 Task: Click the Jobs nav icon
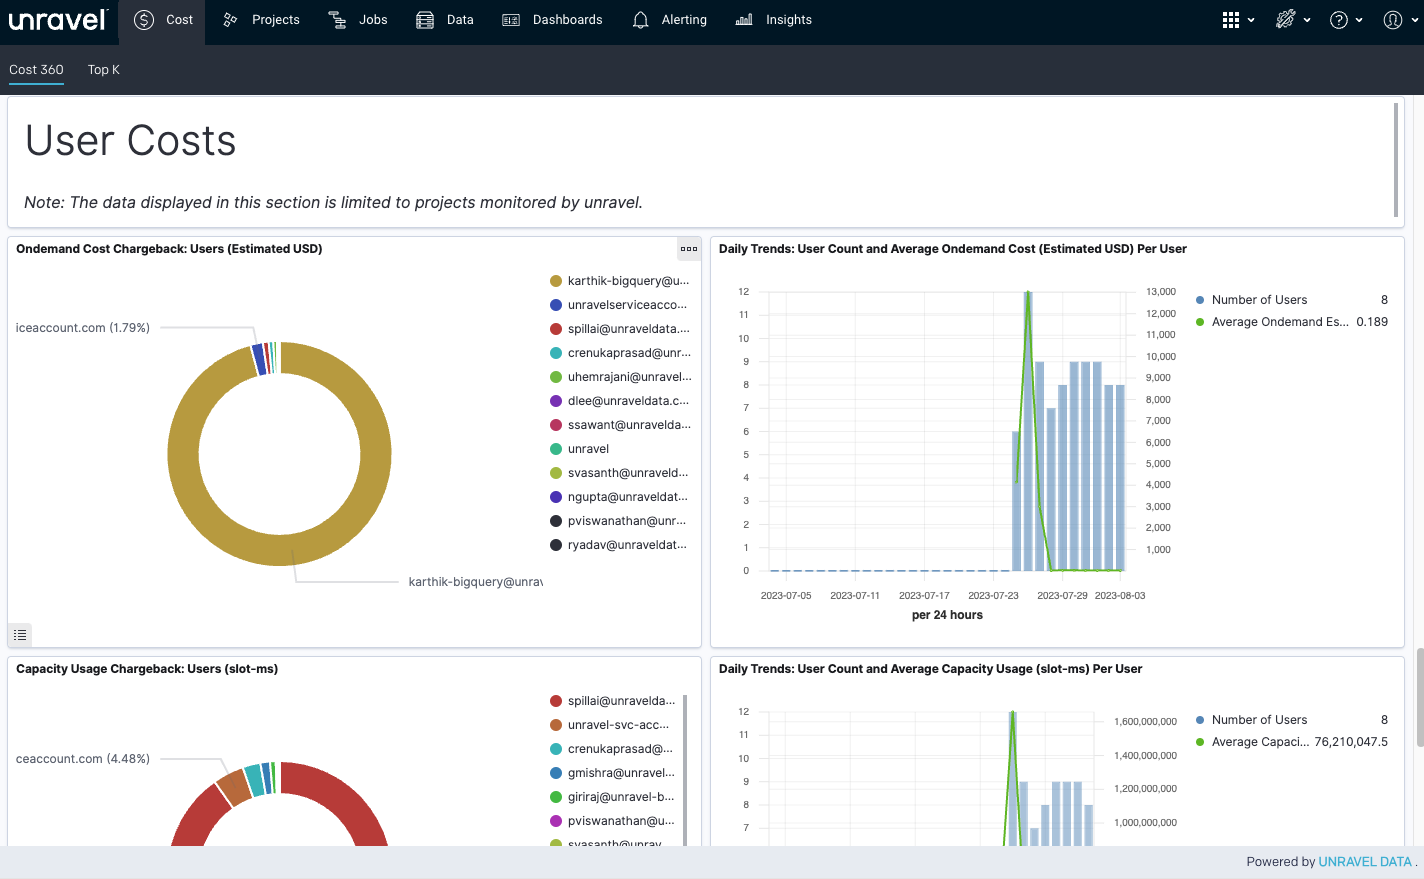click(x=337, y=20)
